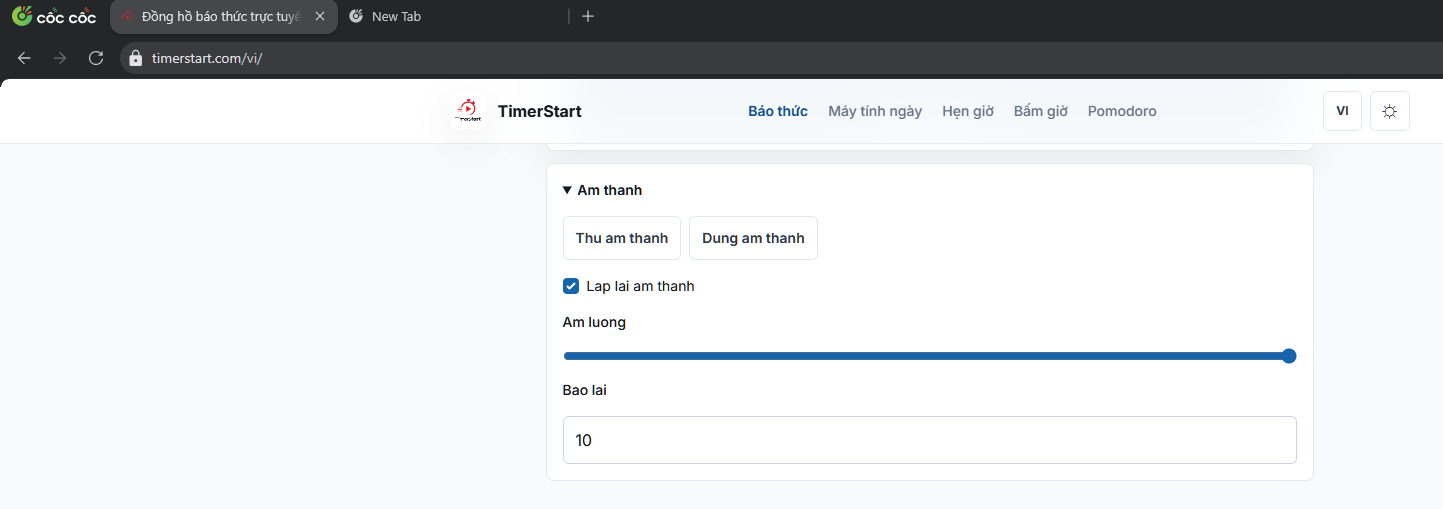Image resolution: width=1443 pixels, height=509 pixels.
Task: Go back to the previous page
Action: pos(24,58)
